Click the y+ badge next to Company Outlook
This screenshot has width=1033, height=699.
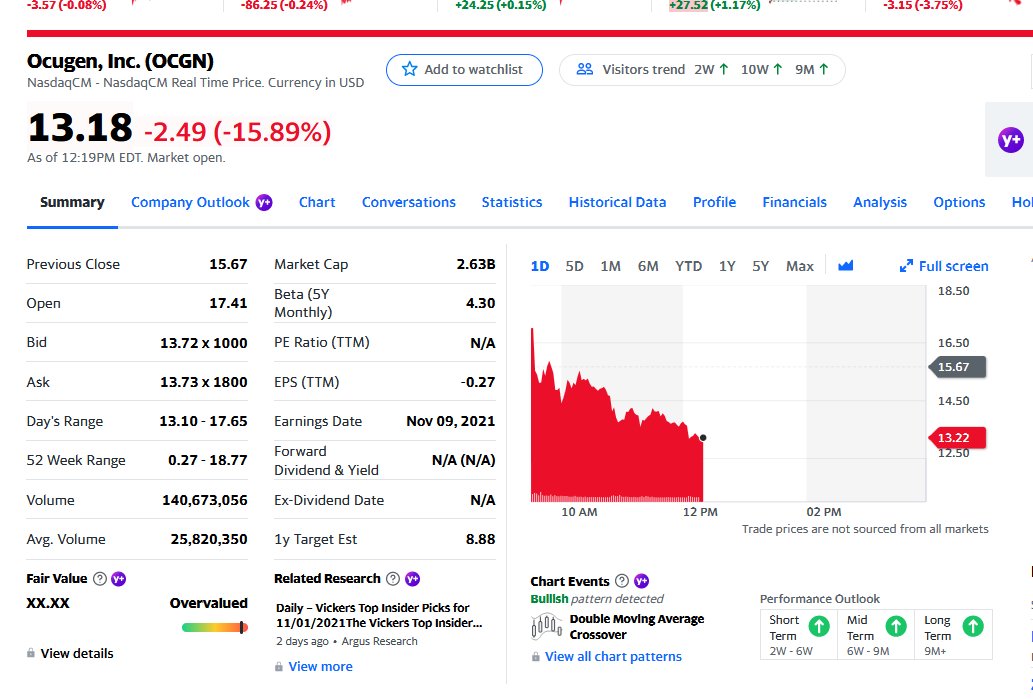pyautogui.click(x=264, y=202)
